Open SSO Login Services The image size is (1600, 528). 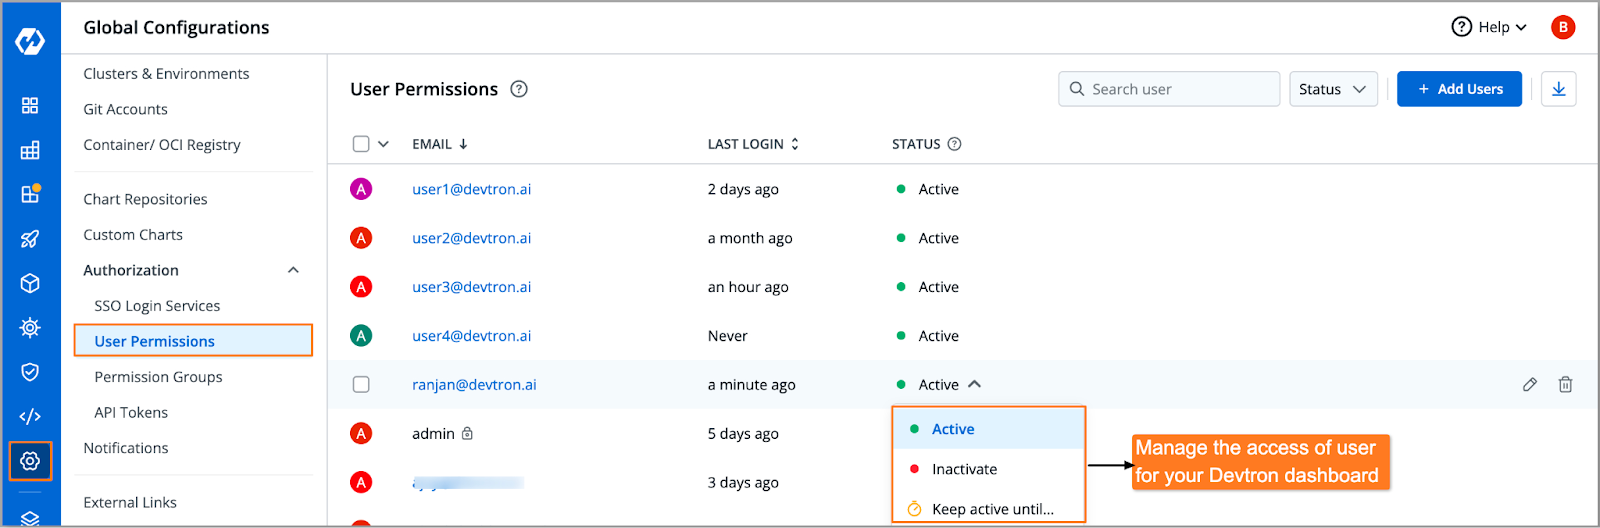157,306
